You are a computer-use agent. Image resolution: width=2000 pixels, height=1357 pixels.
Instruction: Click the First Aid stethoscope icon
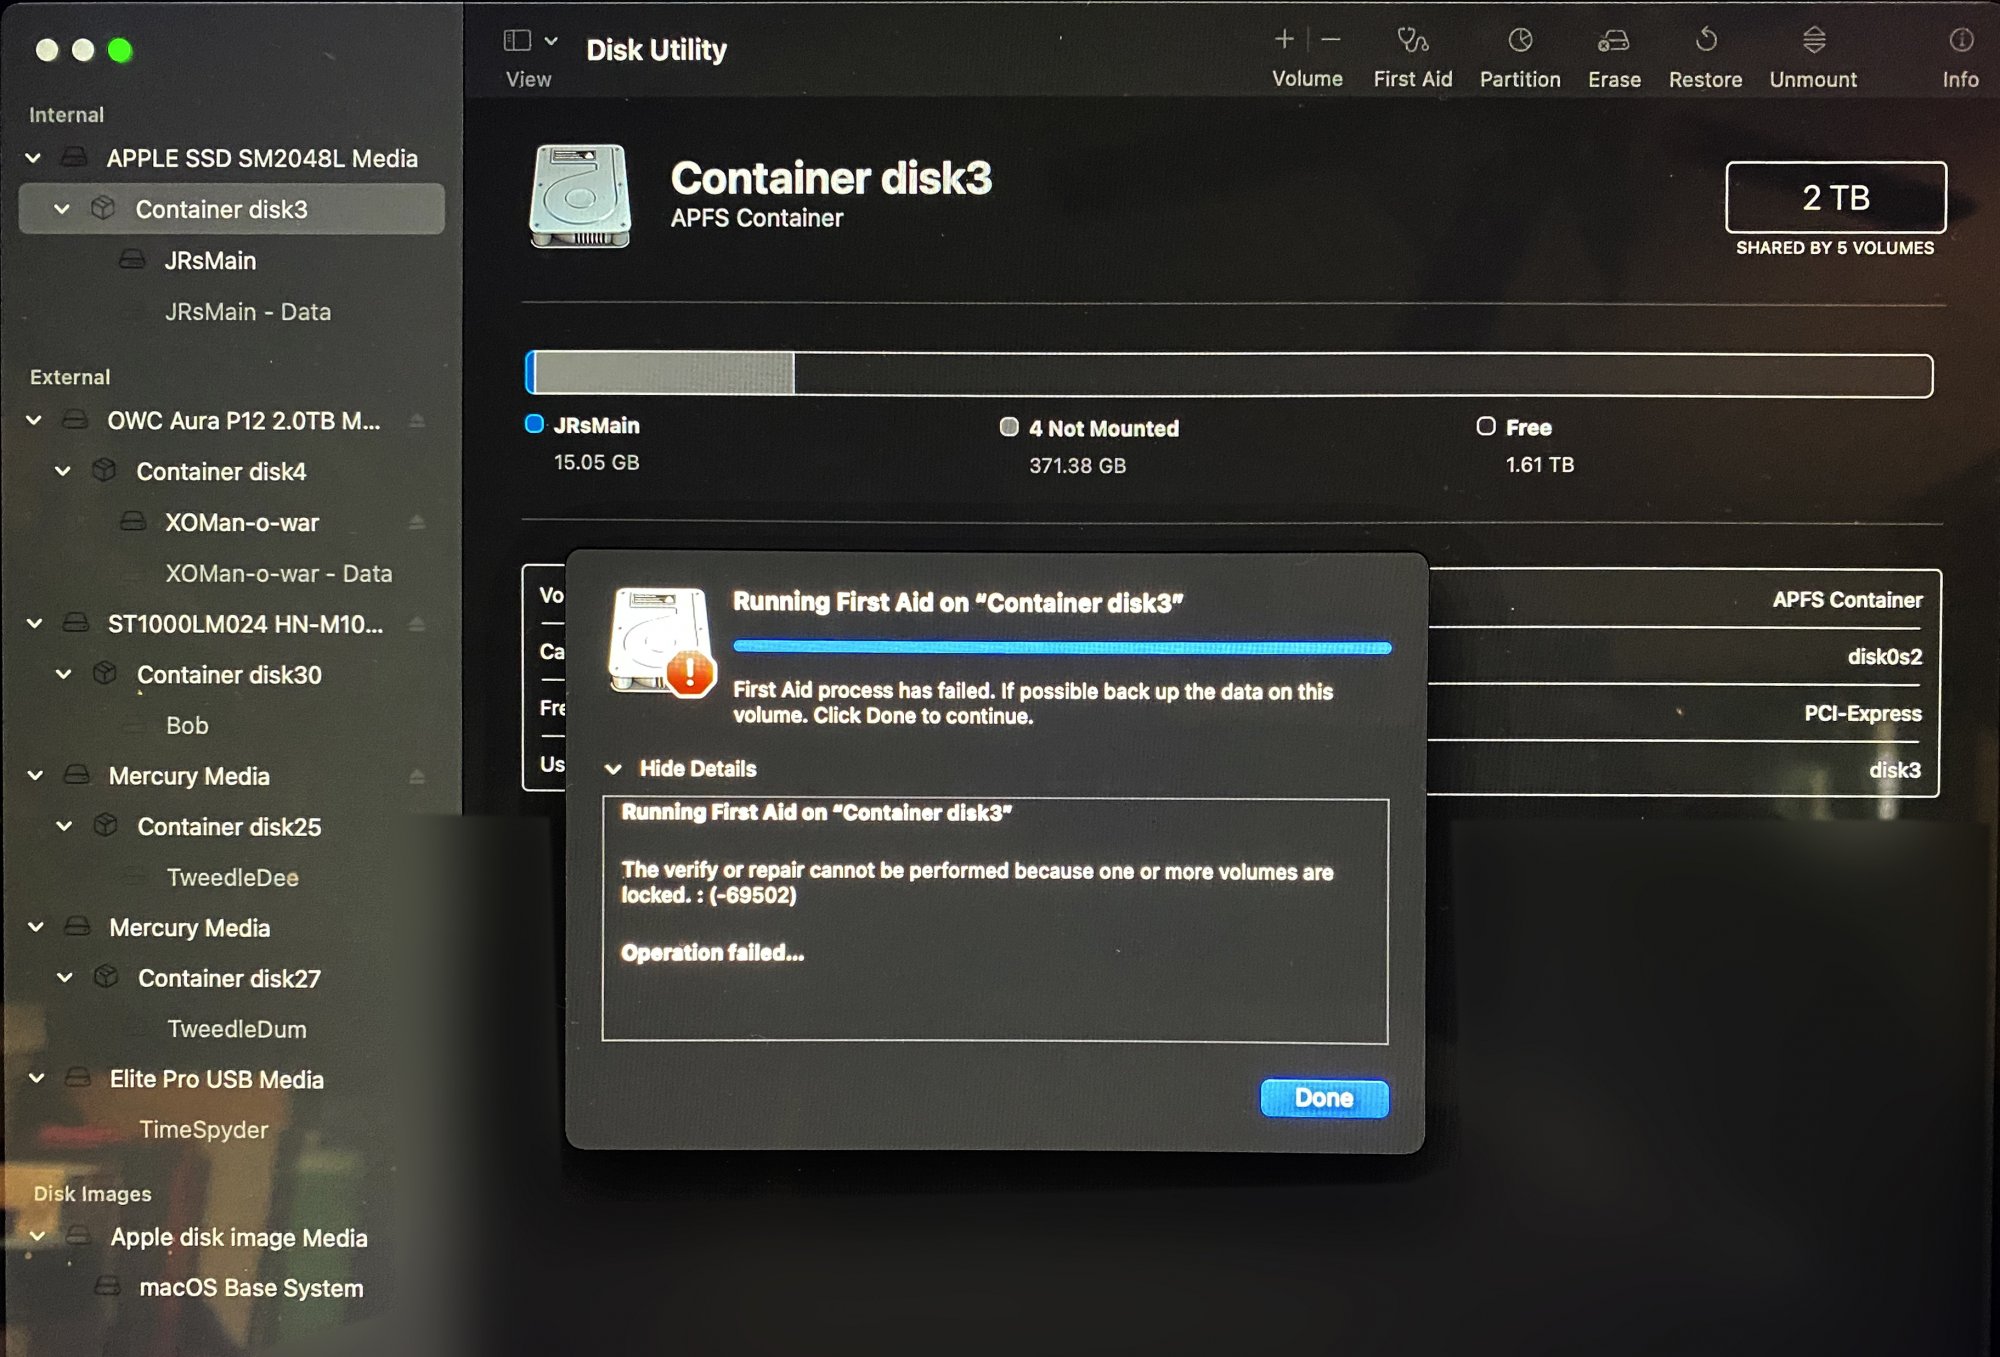tap(1412, 41)
